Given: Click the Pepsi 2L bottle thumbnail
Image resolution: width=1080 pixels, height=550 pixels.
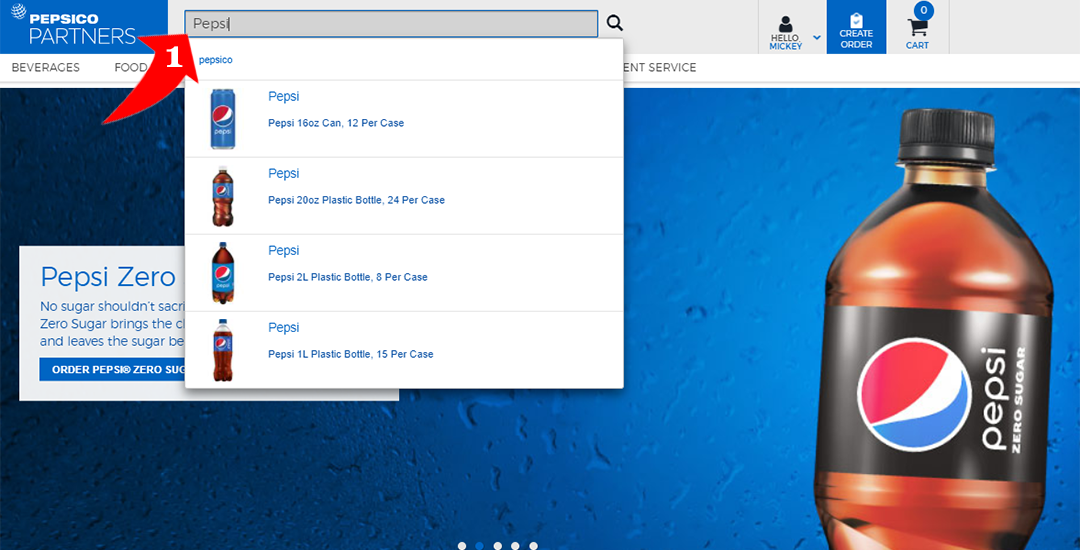Looking at the screenshot, I should 222,273.
